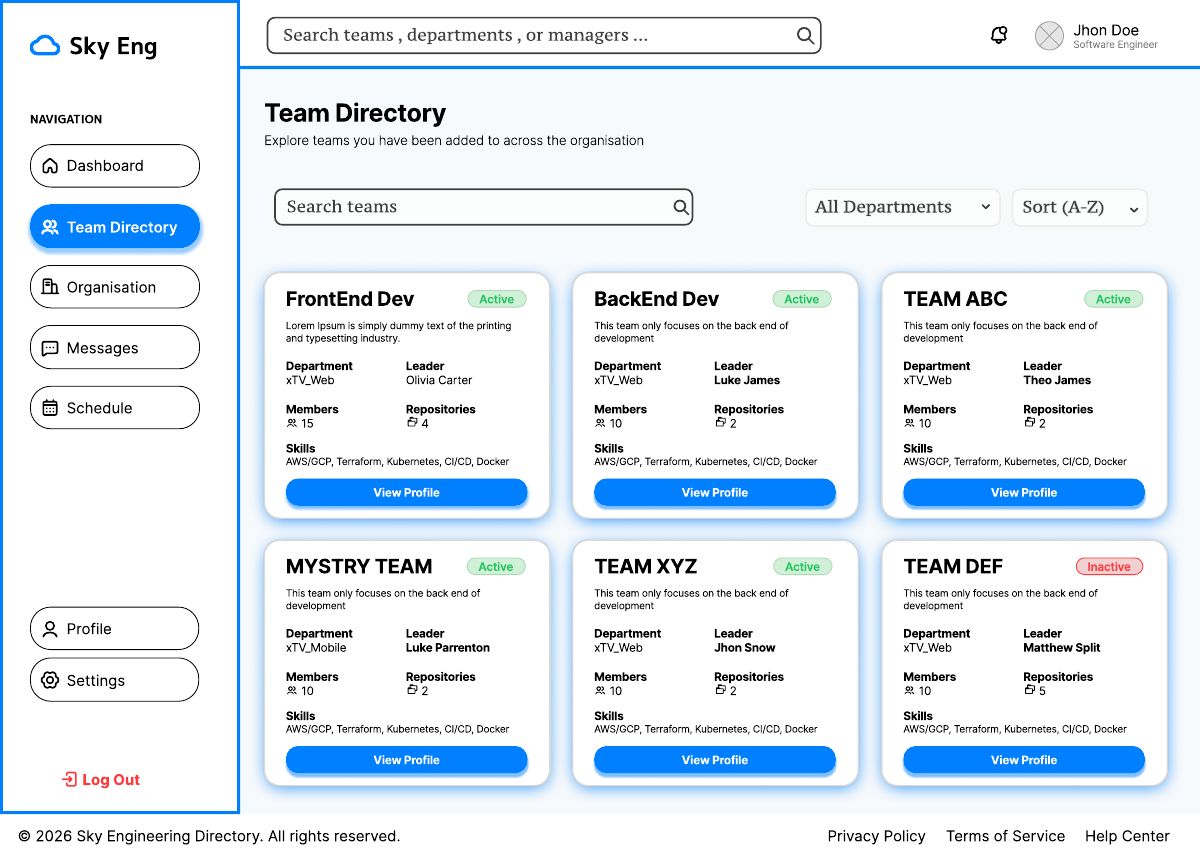
Task: Click the xTV_Mobile department text
Action: (316, 648)
